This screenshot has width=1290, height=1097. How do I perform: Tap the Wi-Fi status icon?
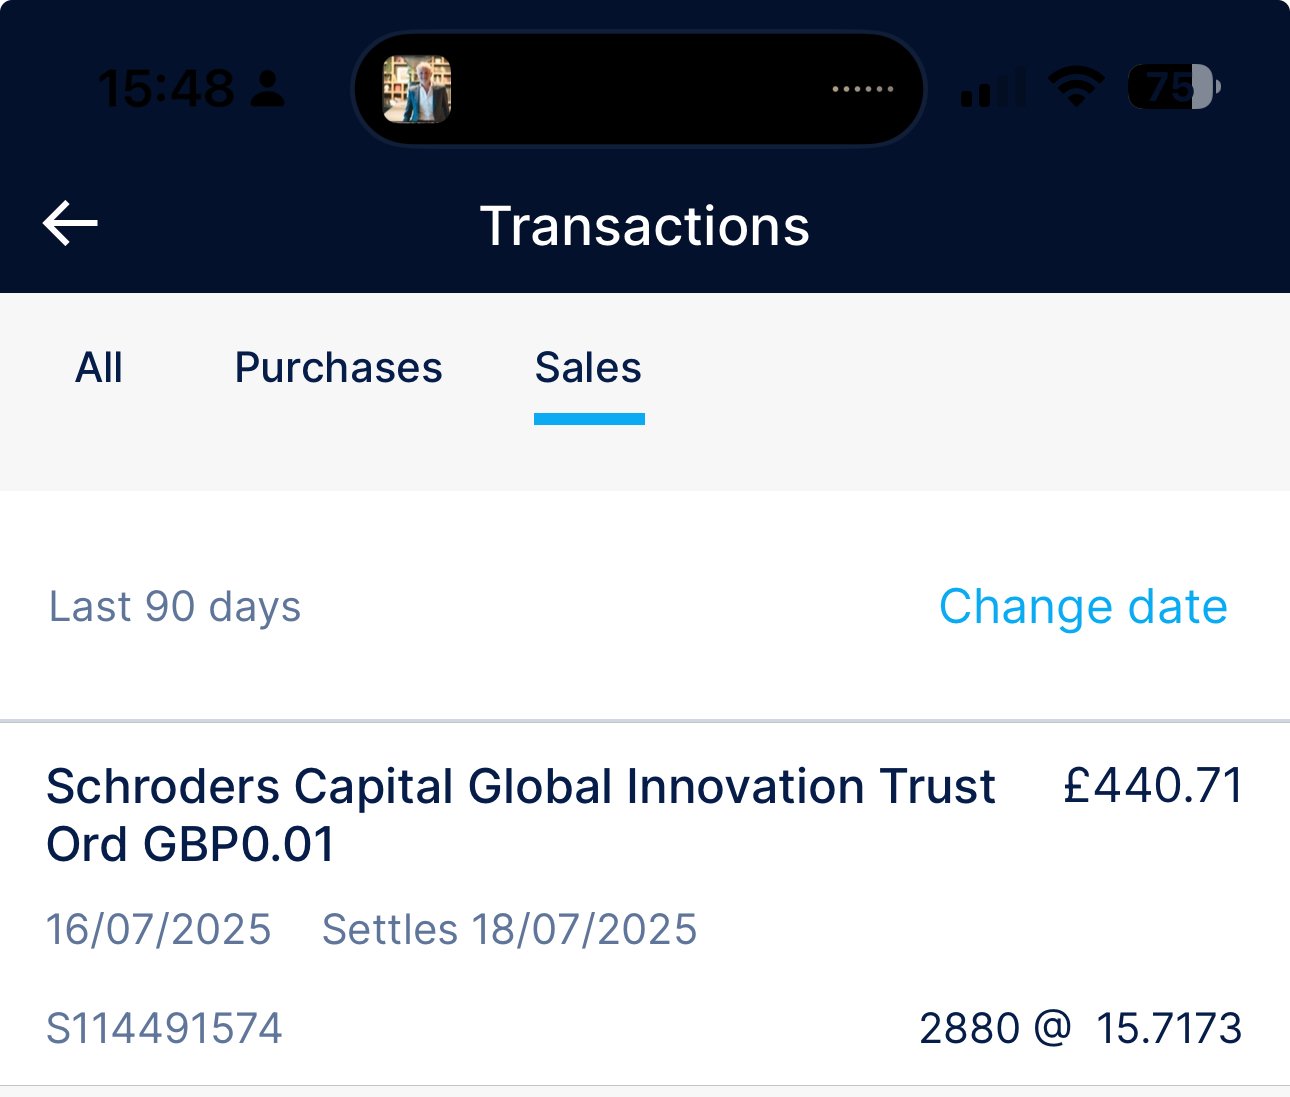coord(1076,88)
